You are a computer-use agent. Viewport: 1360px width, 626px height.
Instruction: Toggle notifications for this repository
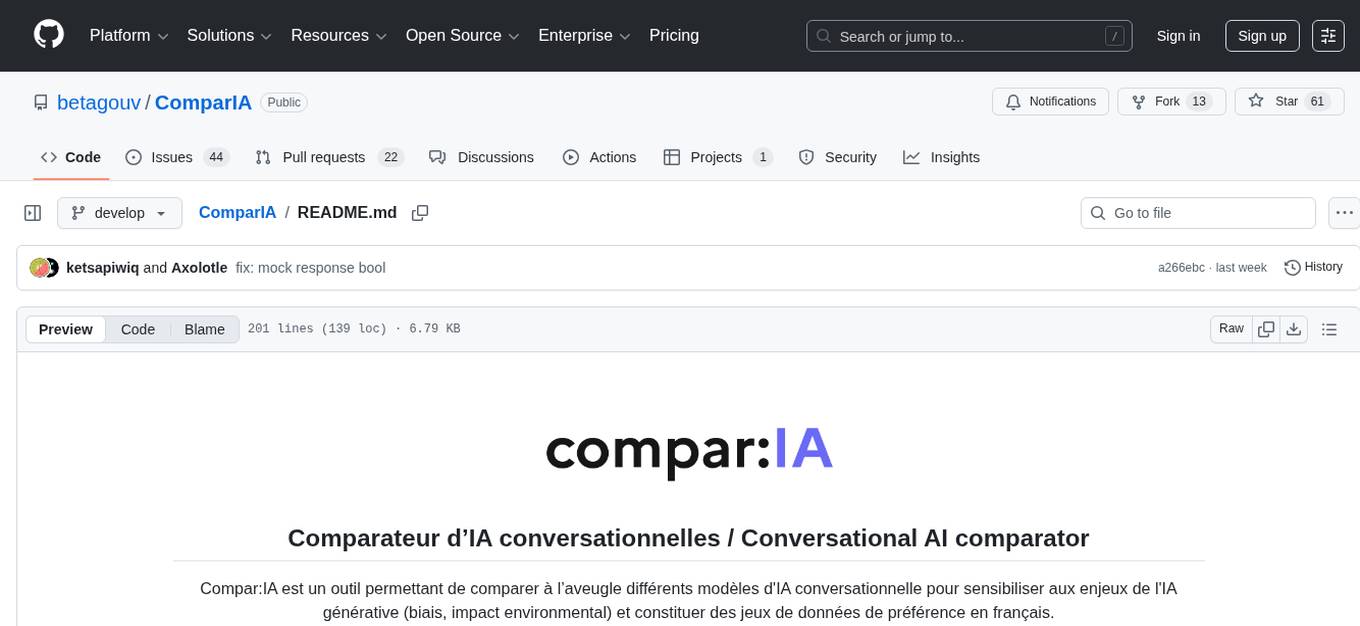[x=1050, y=101]
